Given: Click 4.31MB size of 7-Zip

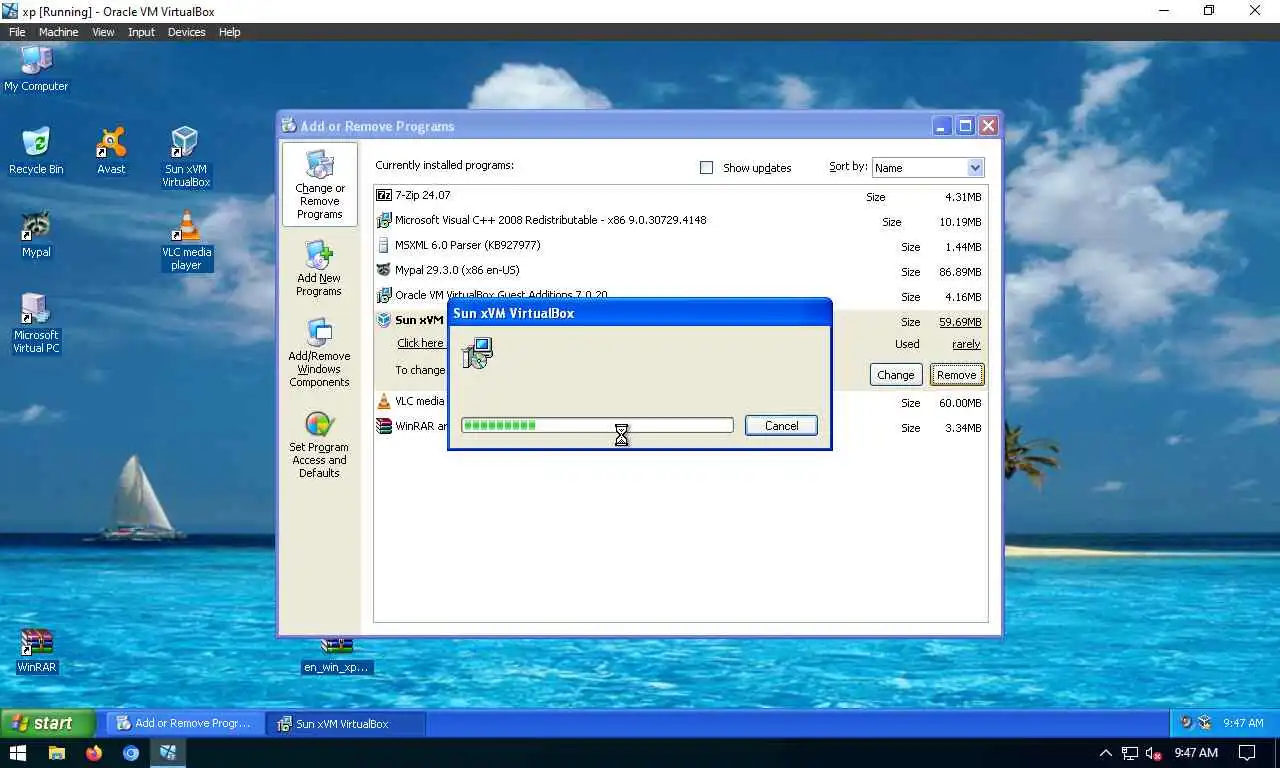Looking at the screenshot, I should (x=963, y=197).
